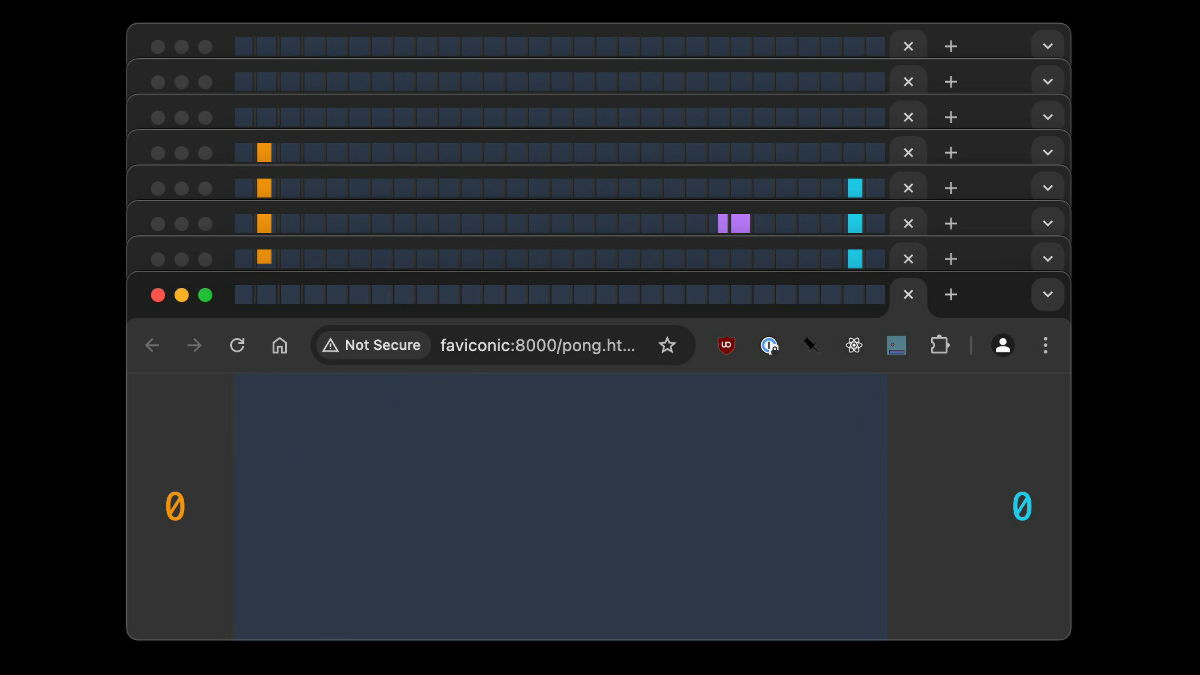Open the tab search chevron on the active window
This screenshot has width=1200, height=675.
point(1047,294)
